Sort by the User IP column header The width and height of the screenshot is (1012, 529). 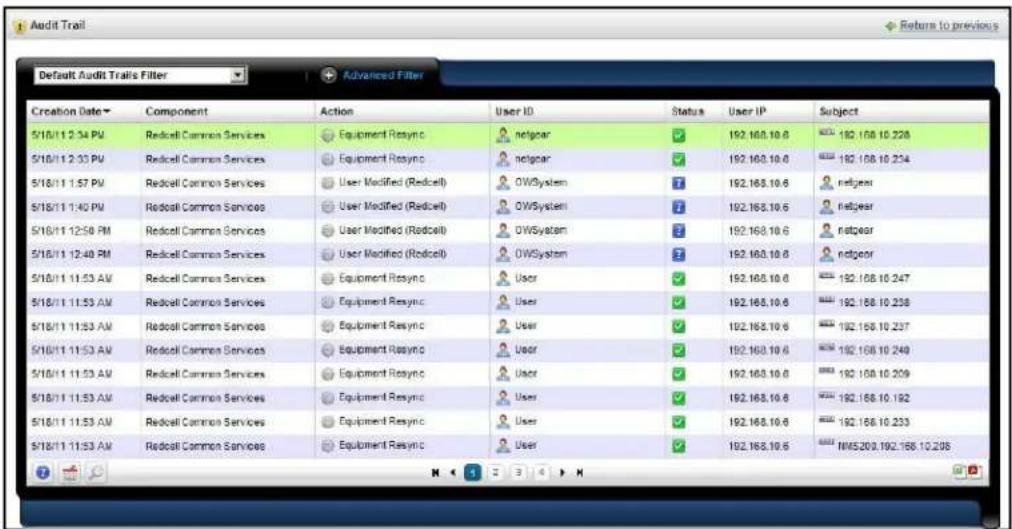(747, 112)
